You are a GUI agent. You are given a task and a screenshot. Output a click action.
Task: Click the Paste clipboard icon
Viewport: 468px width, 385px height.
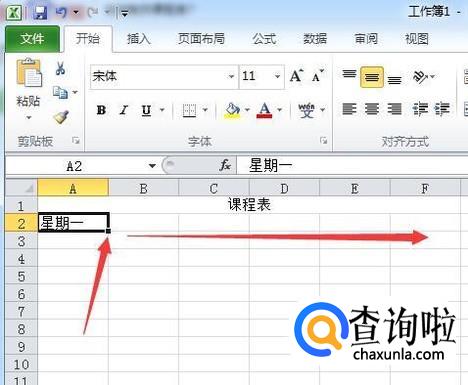click(29, 72)
